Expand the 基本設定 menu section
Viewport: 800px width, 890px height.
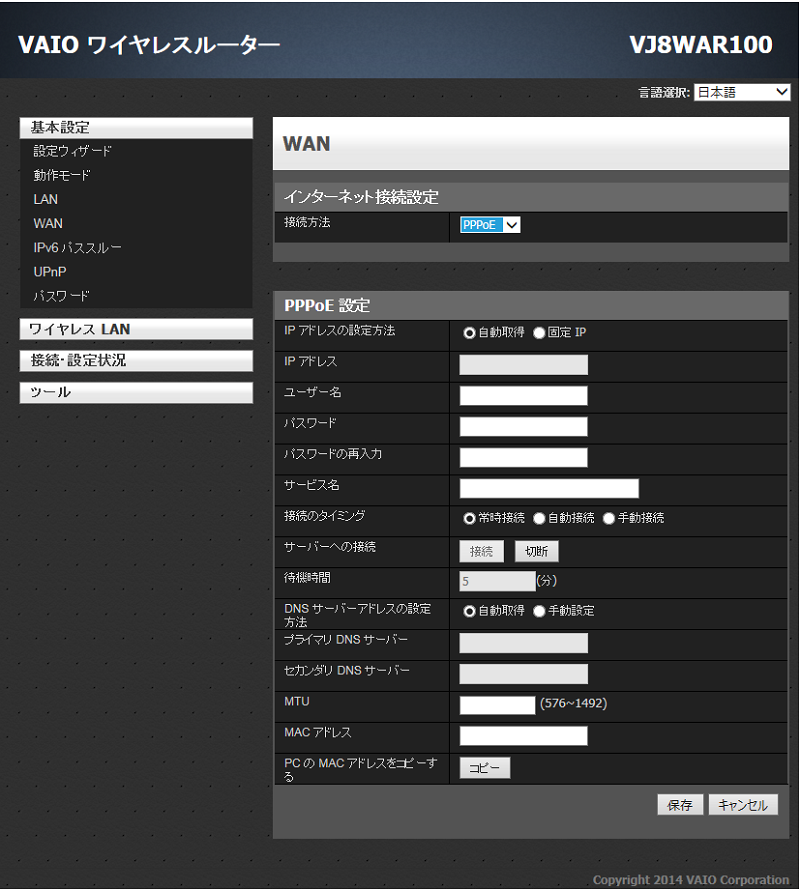tap(136, 128)
